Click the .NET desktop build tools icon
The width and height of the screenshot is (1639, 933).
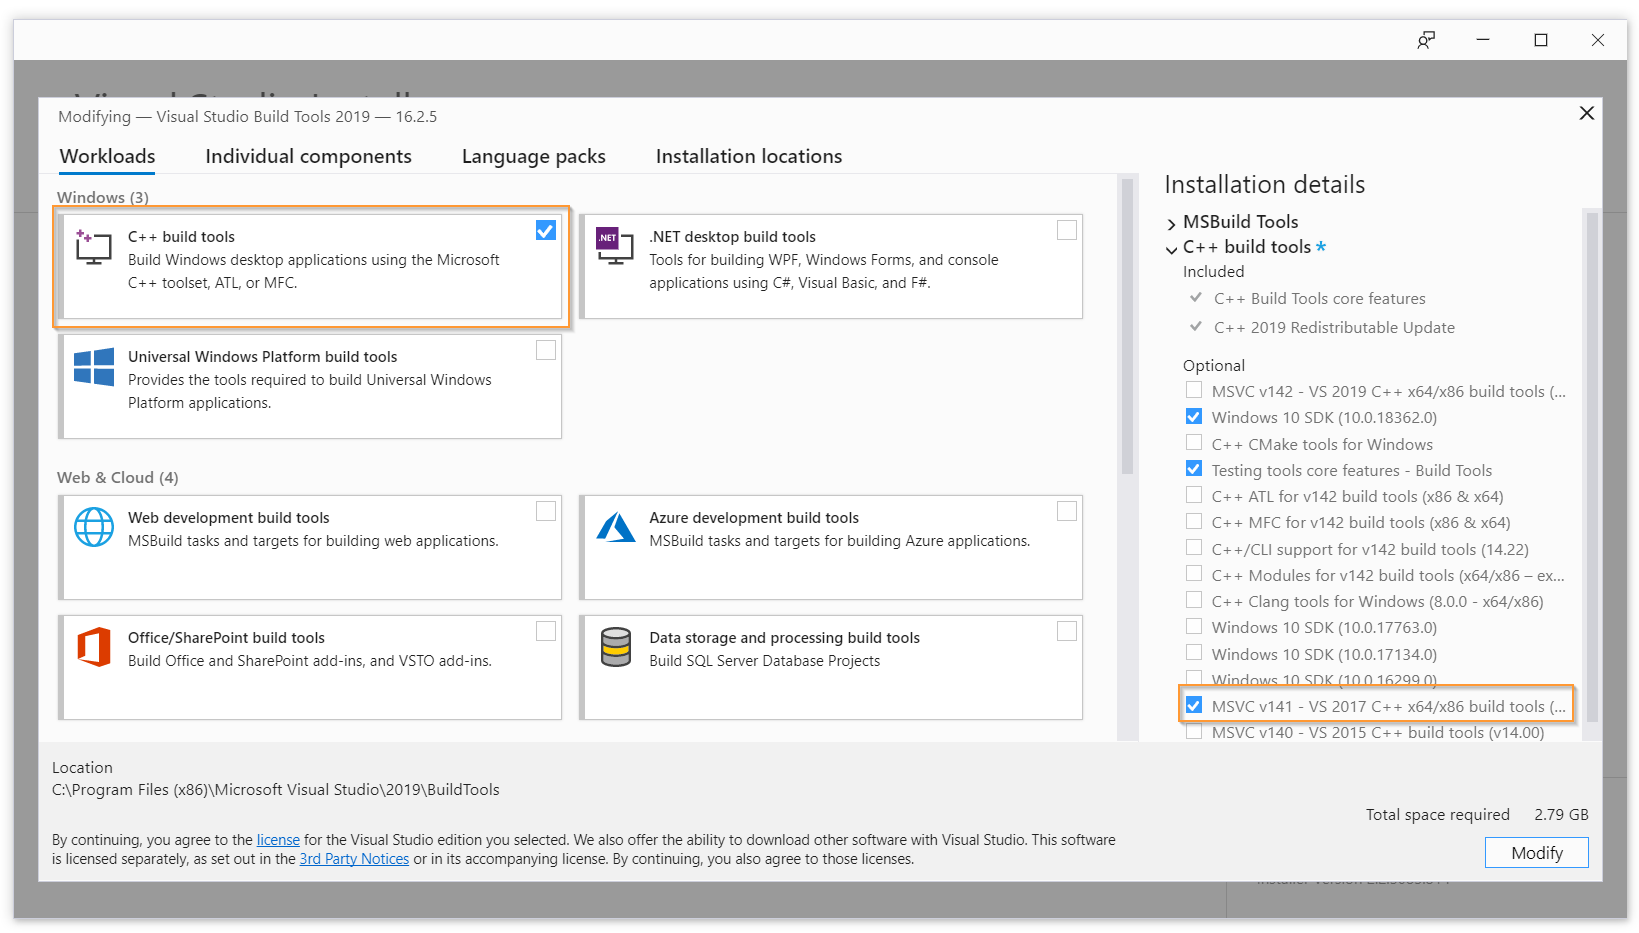(614, 245)
